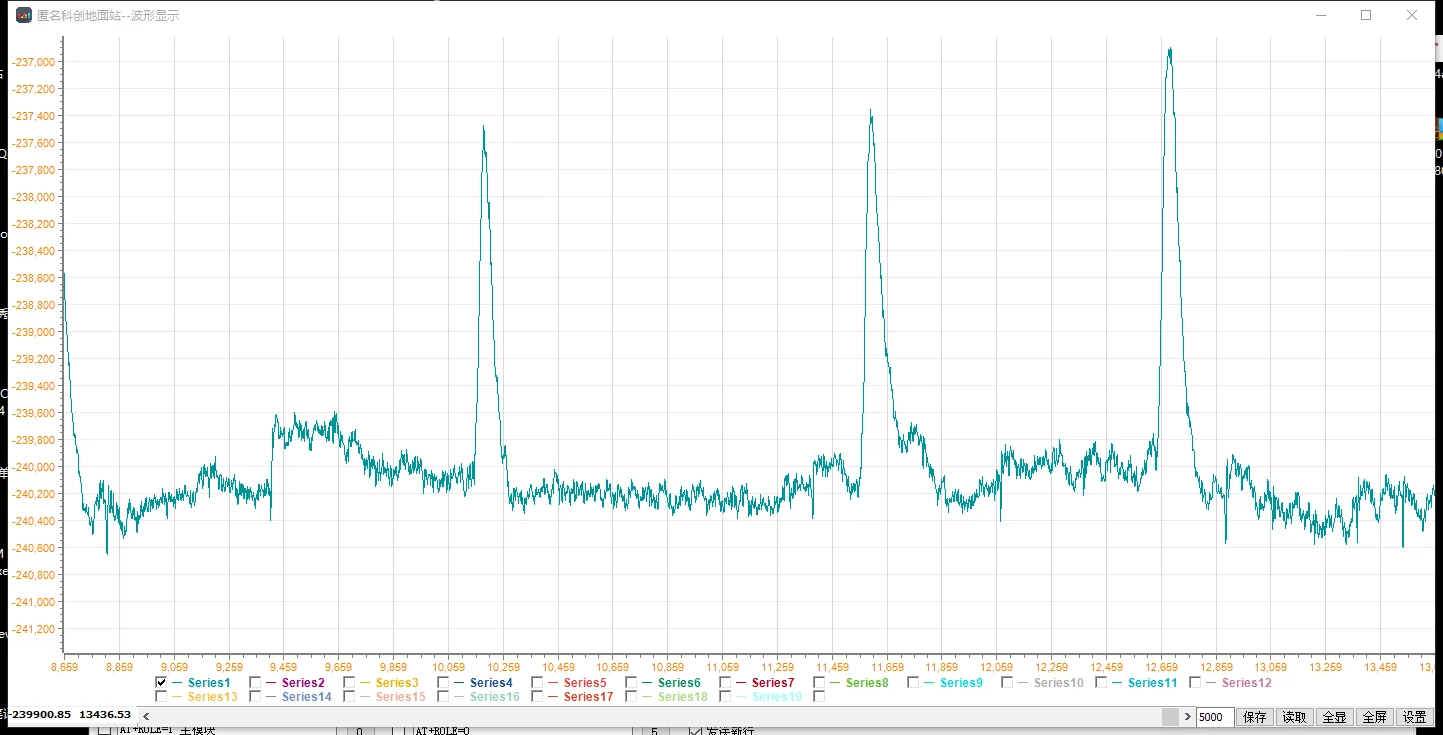Viewport: 1443px width, 735px height.
Task: Tick the Series17 checkbox
Action: tap(538, 697)
